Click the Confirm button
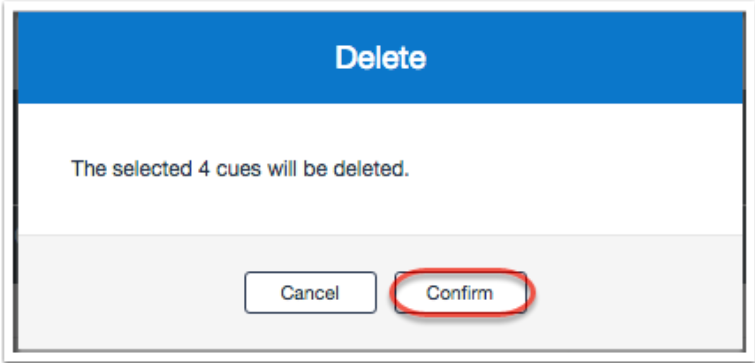Screen dimensions: 755x363 click(460, 292)
